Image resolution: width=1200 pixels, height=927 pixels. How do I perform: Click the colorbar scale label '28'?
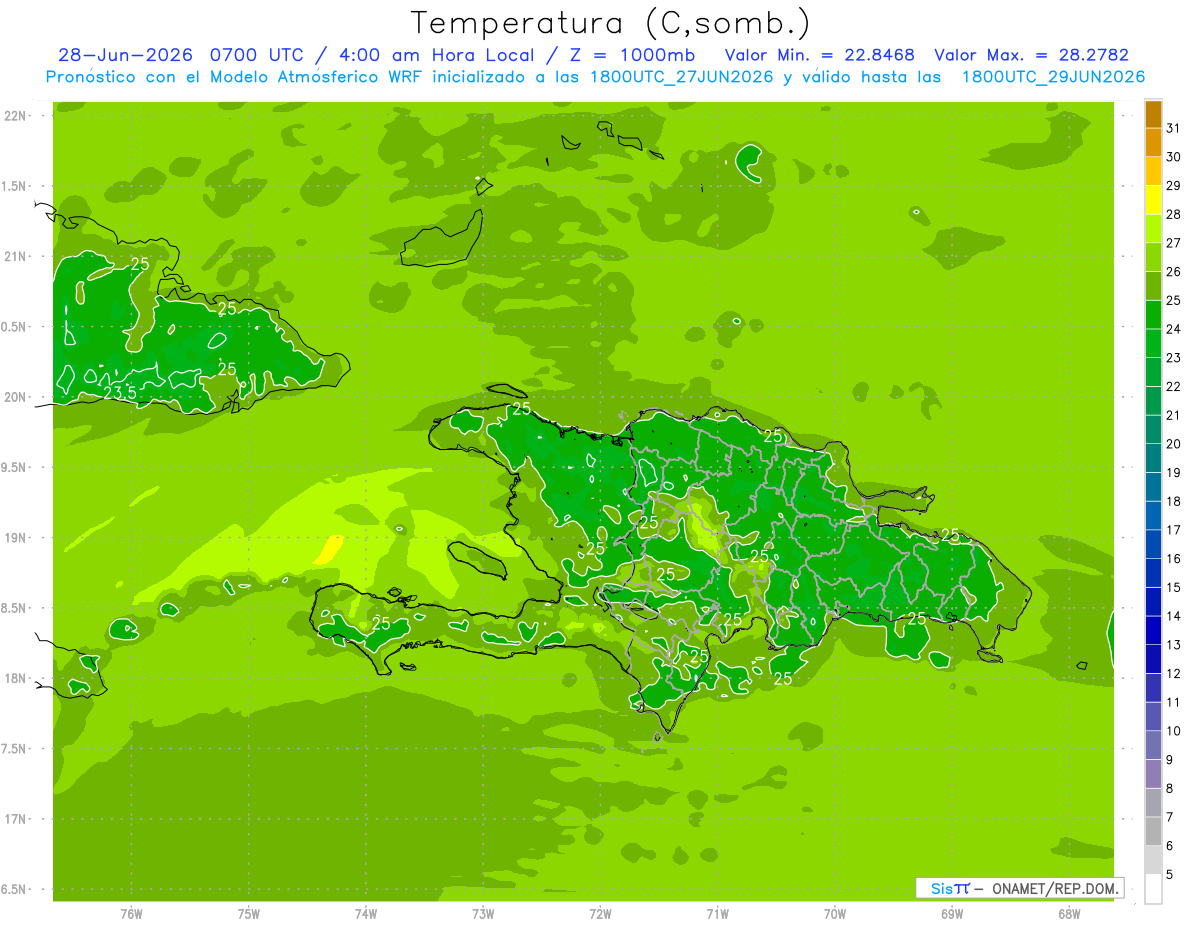[1174, 214]
